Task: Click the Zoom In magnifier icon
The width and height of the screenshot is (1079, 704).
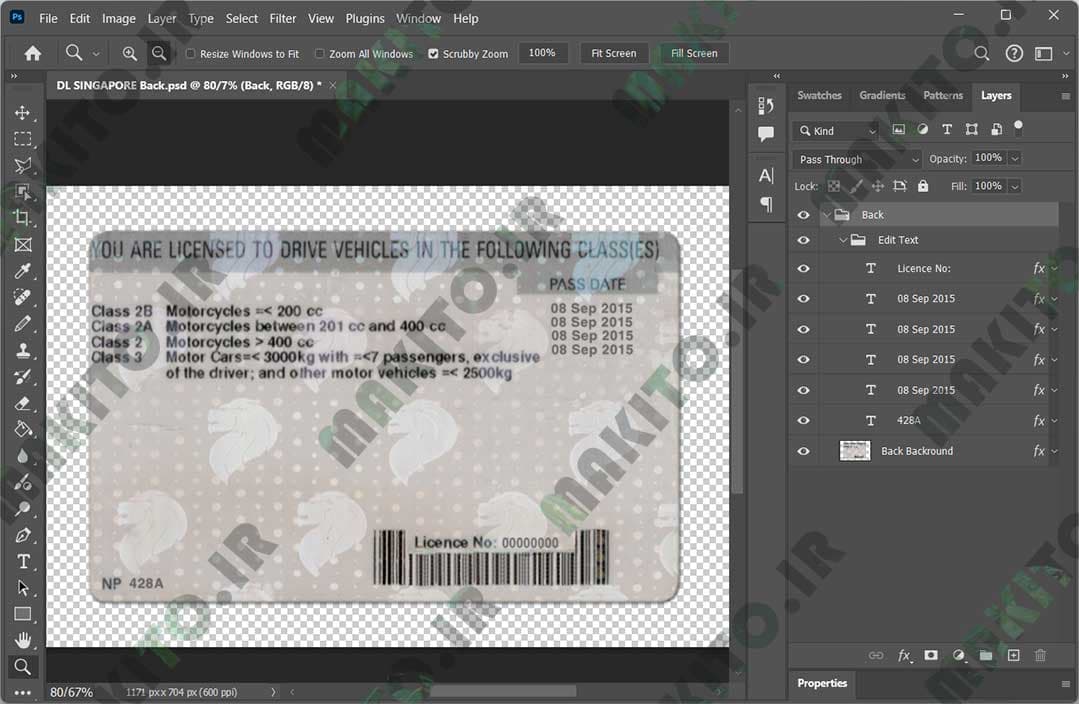Action: [129, 54]
